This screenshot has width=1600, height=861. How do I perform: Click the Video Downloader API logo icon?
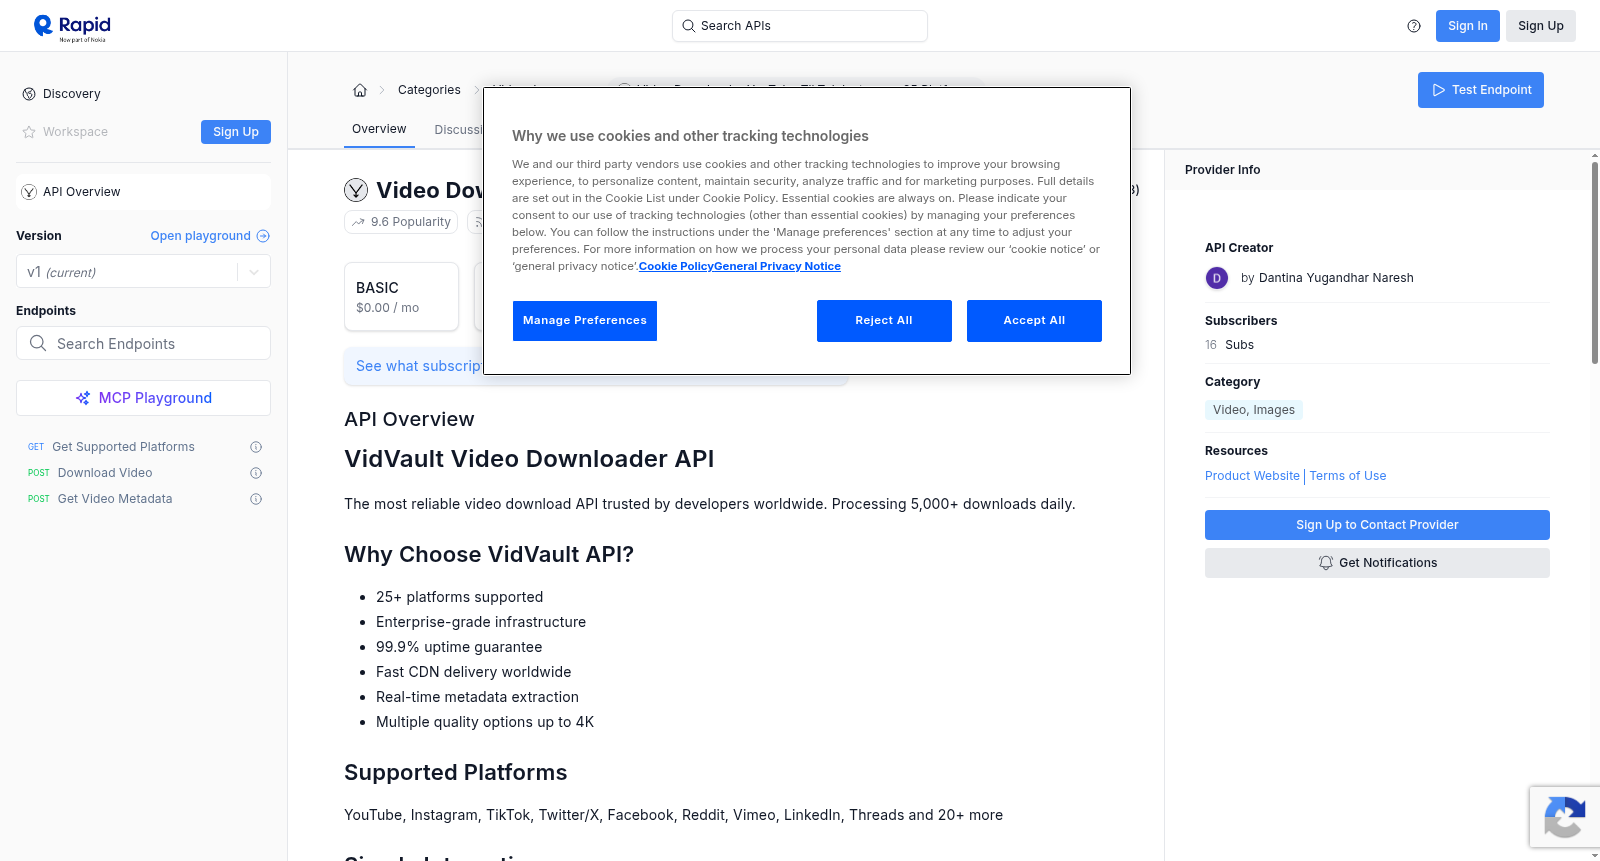pos(356,190)
